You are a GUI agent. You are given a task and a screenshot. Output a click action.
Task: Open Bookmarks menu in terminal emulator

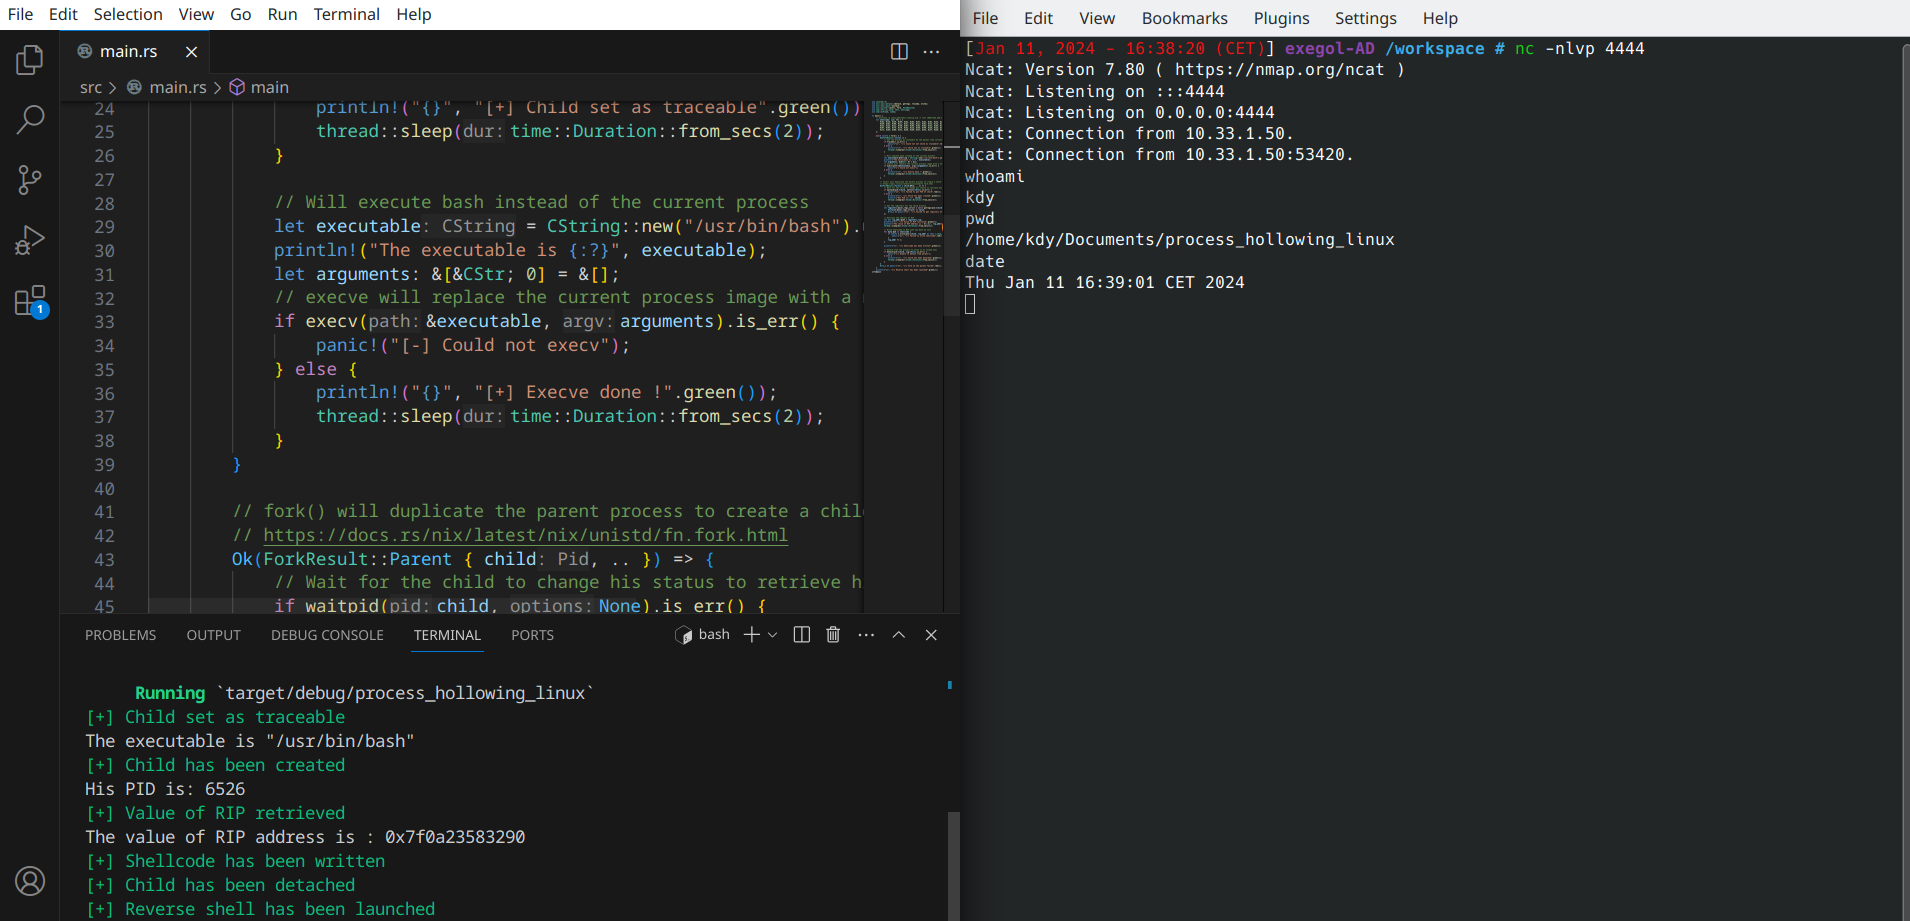click(1184, 18)
